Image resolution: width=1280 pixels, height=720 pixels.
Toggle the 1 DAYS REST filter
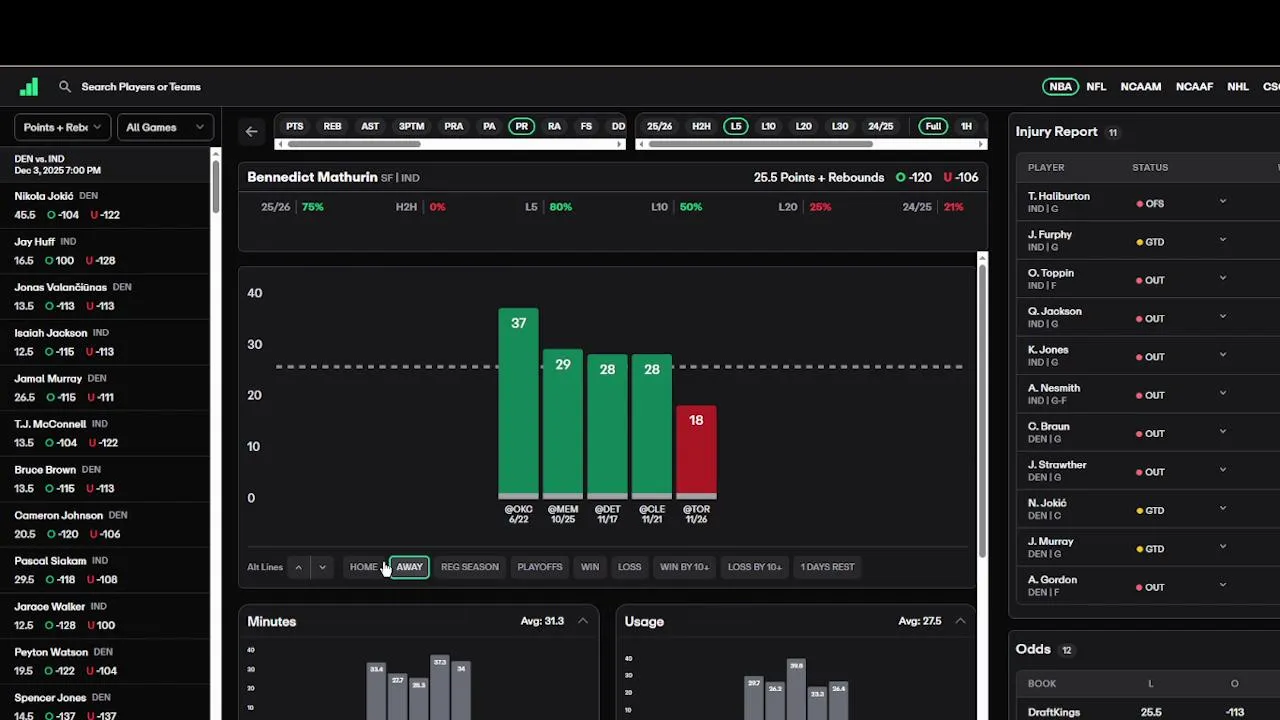[827, 567]
